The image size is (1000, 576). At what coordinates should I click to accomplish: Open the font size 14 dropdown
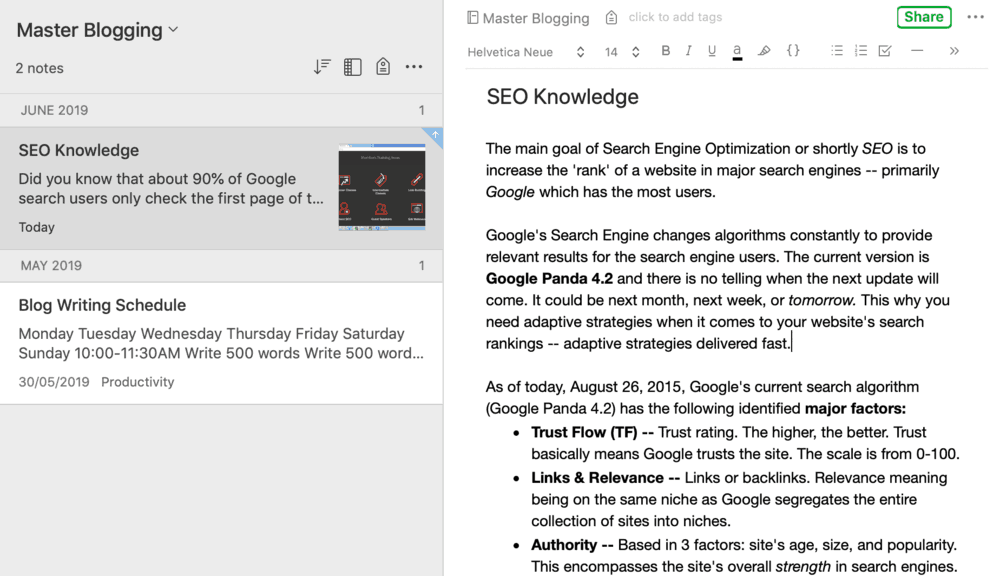tap(621, 52)
